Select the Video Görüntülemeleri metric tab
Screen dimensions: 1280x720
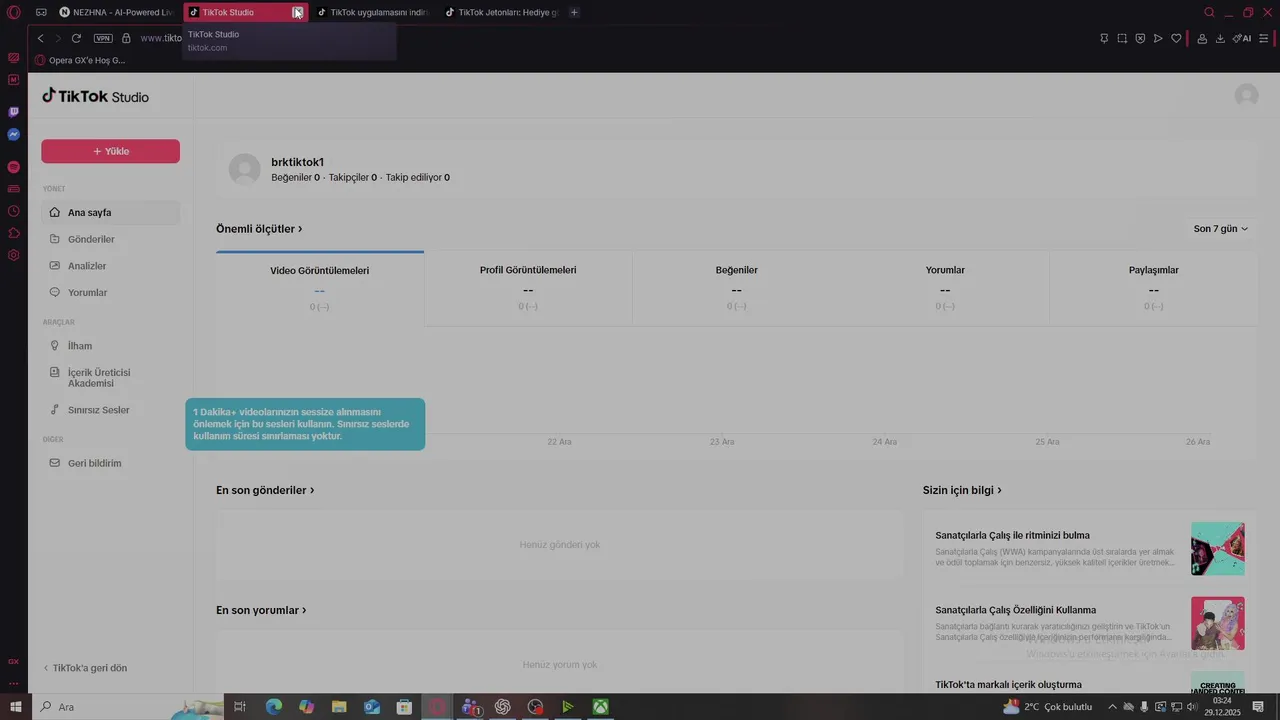tap(320, 288)
